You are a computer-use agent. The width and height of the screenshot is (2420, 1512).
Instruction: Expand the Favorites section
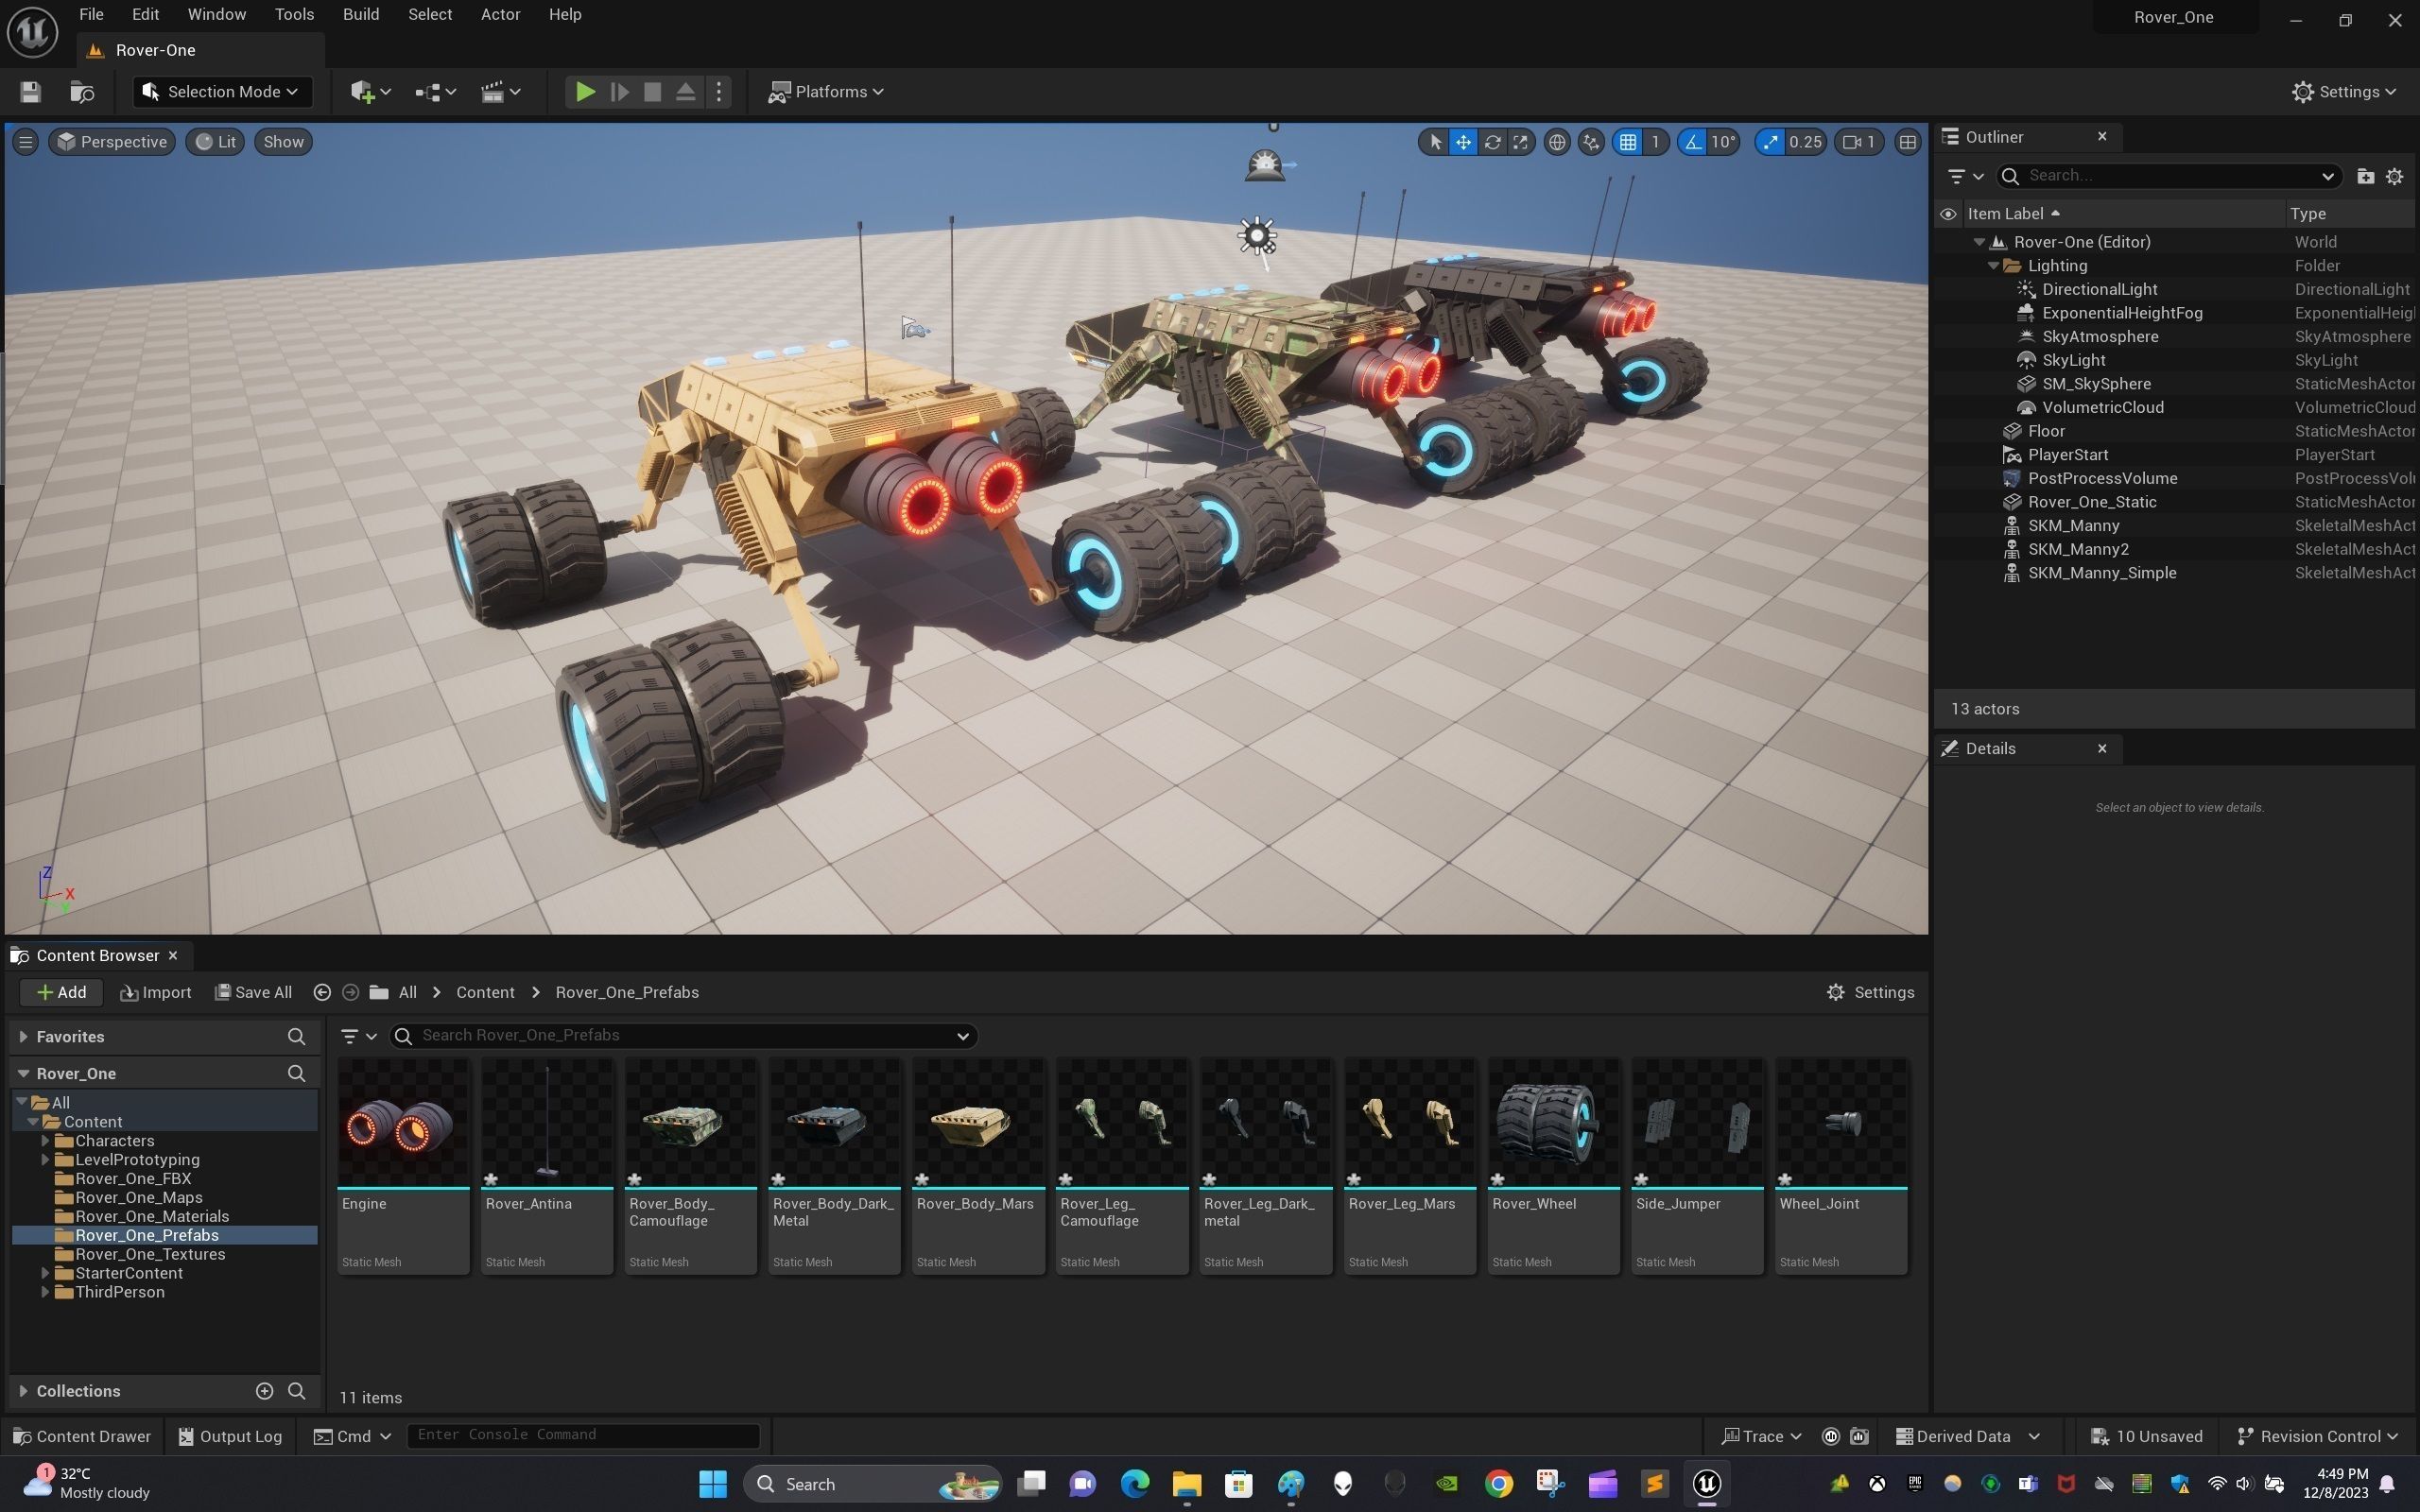(x=23, y=1037)
